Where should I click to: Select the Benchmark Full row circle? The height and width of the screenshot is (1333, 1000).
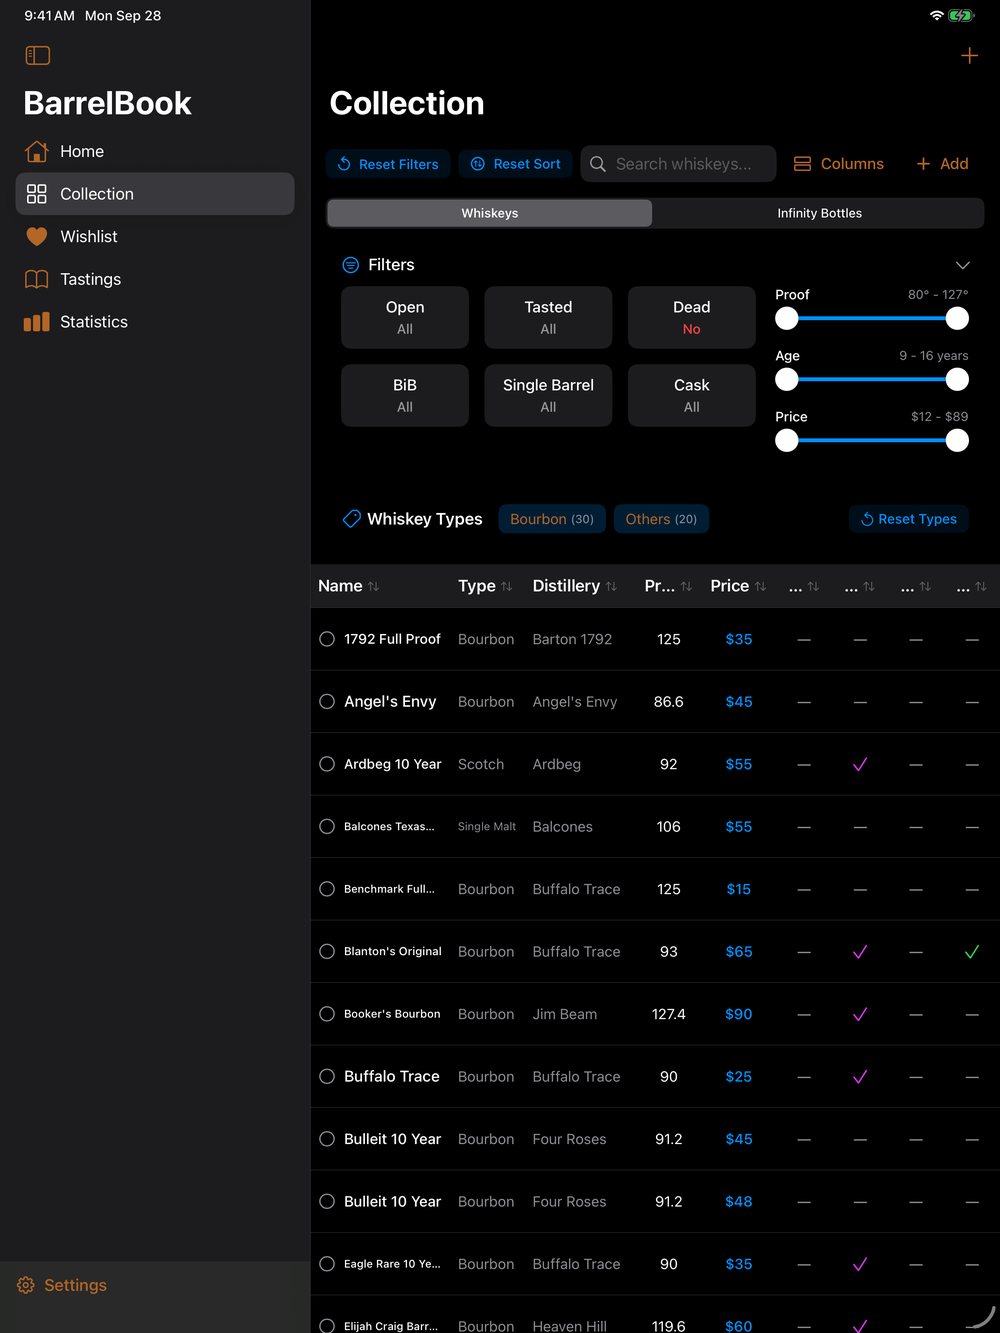(x=327, y=889)
